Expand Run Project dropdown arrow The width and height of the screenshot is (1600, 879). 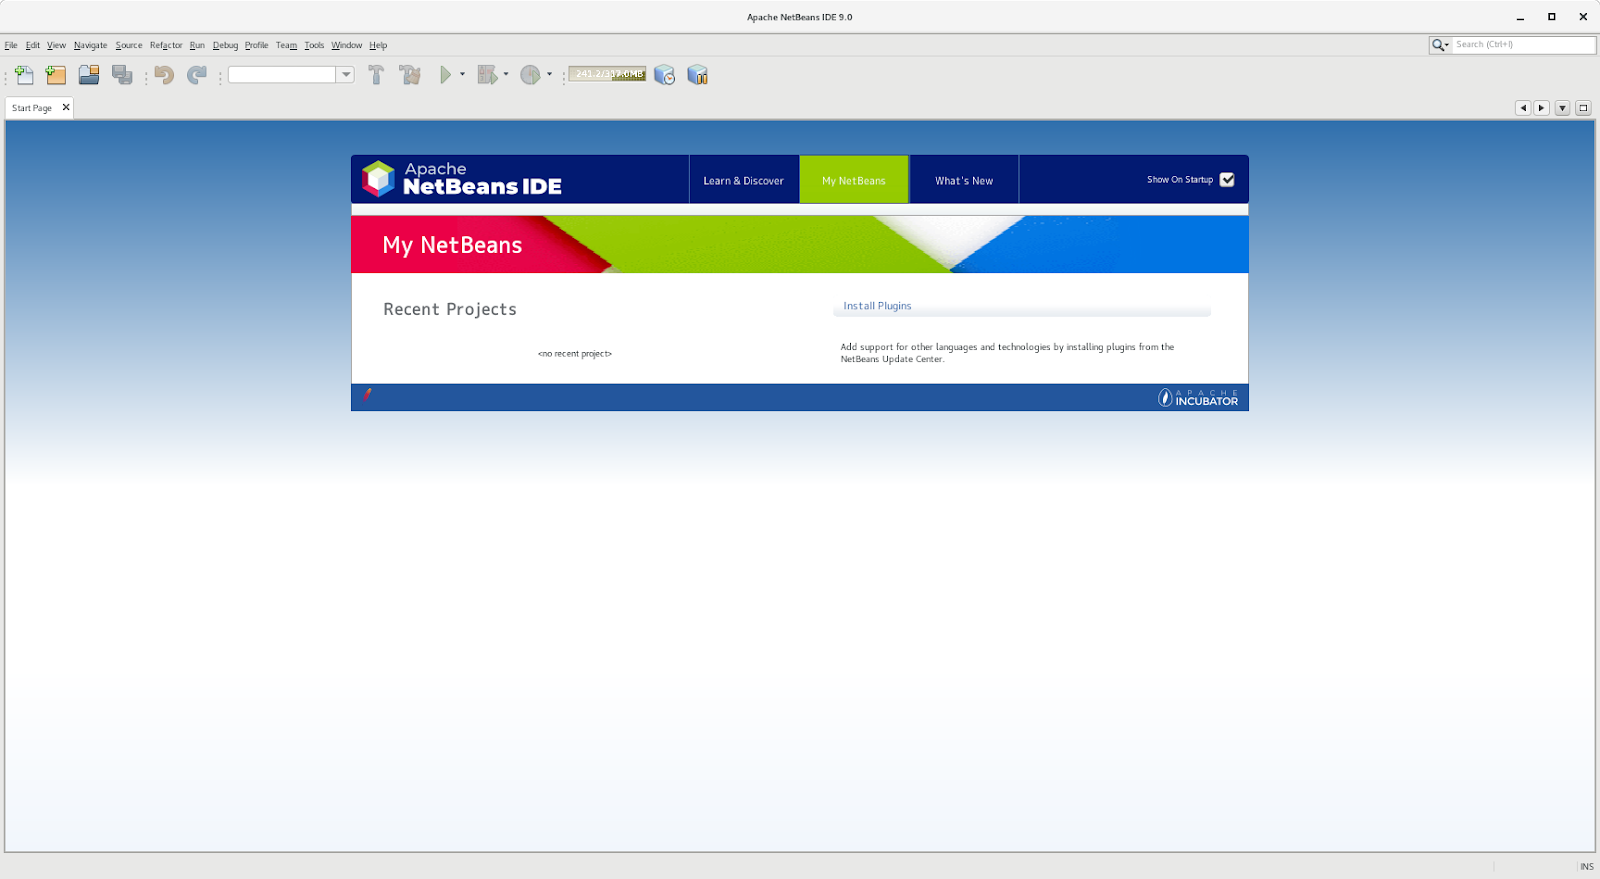462,74
